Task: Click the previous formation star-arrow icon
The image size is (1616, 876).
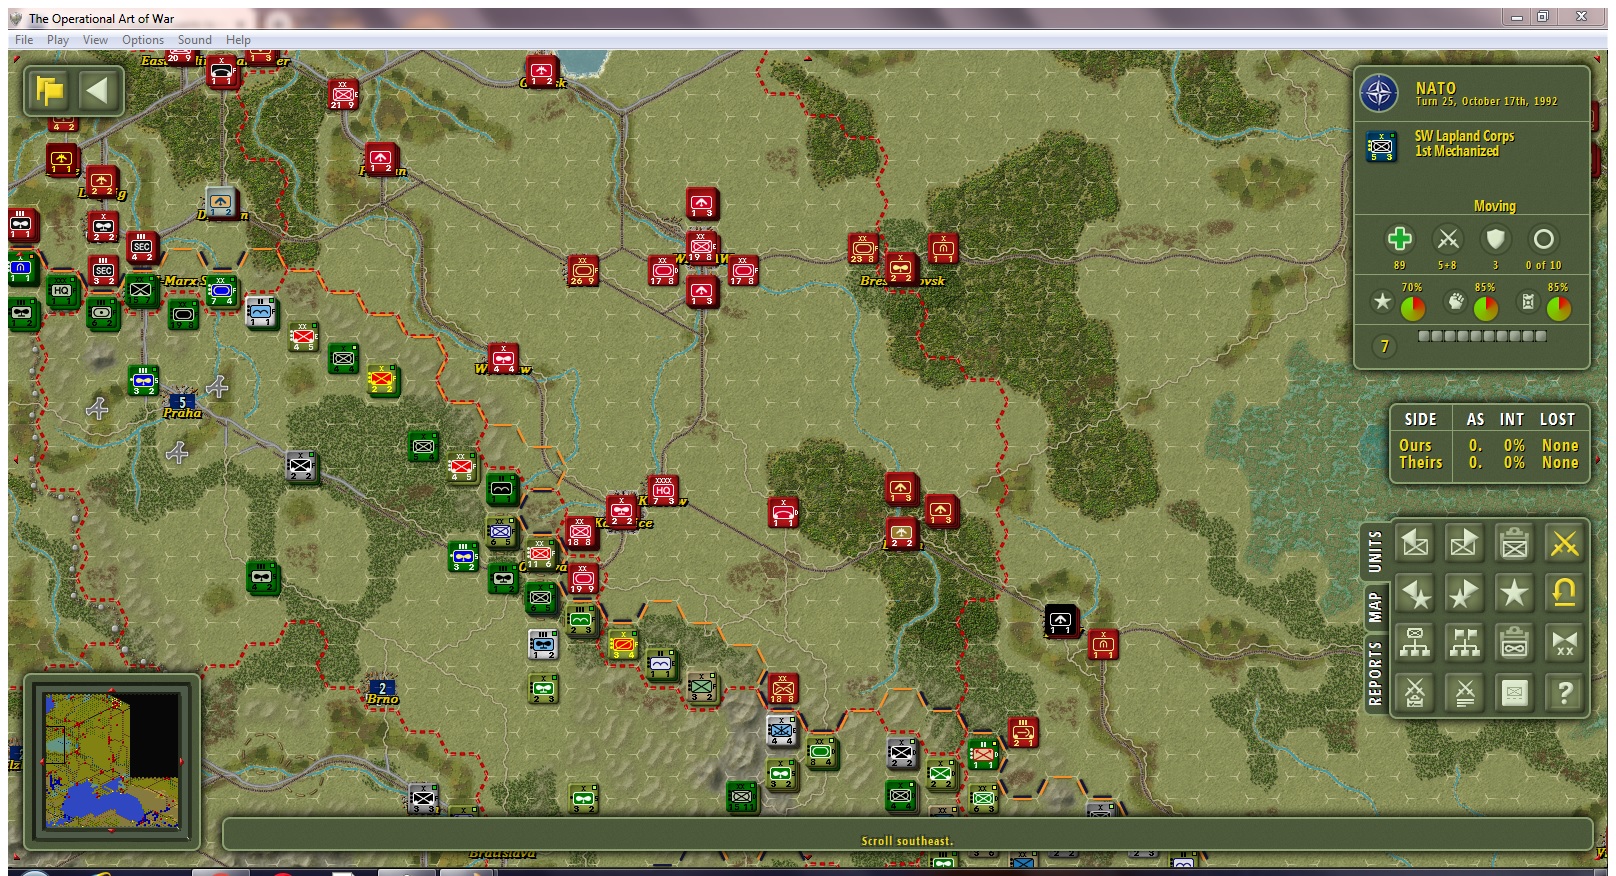Action: (1414, 593)
